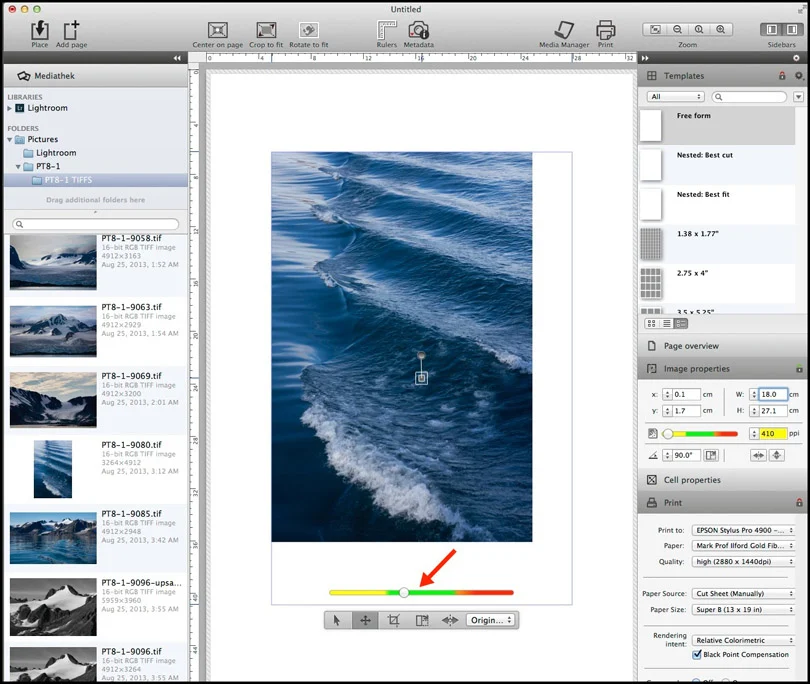Toggle the Print panel lock
Image resolution: width=810 pixels, height=684 pixels.
click(x=799, y=503)
